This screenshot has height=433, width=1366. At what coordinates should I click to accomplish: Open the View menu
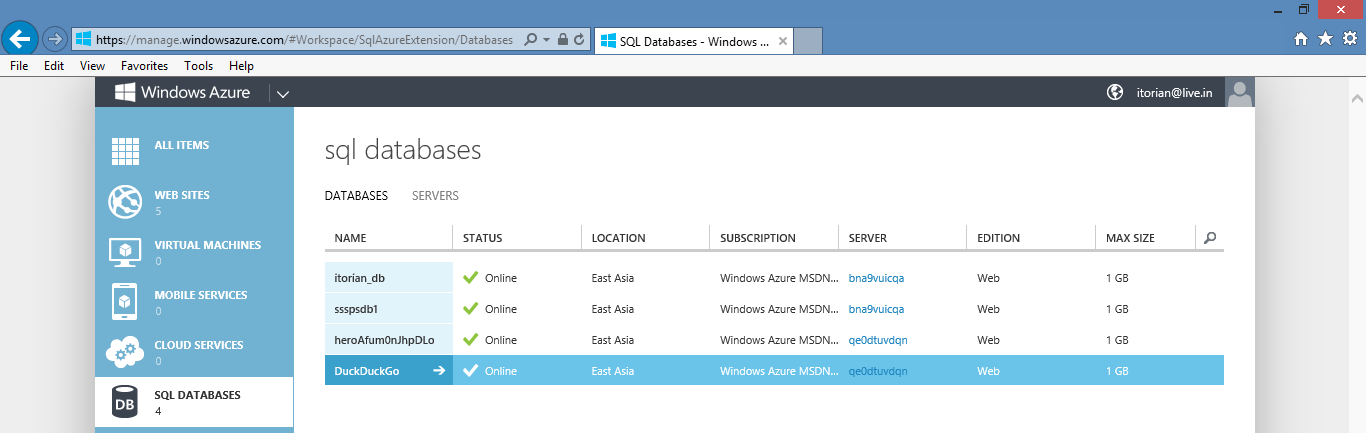92,66
